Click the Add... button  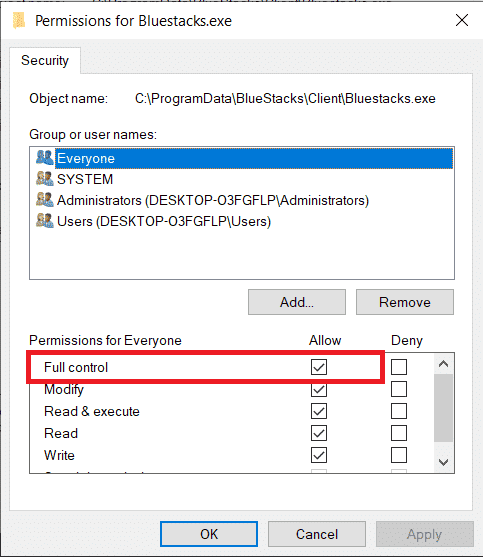pyautogui.click(x=297, y=302)
